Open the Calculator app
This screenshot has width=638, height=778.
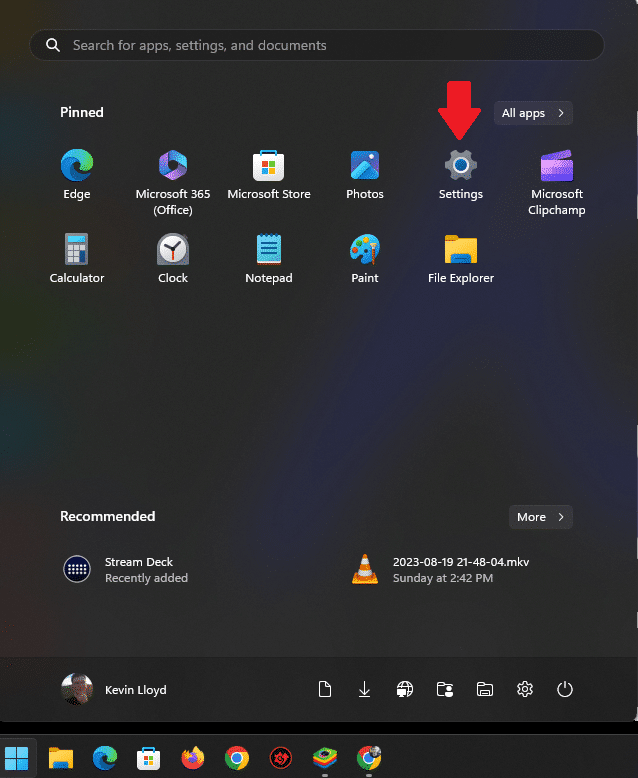77,258
